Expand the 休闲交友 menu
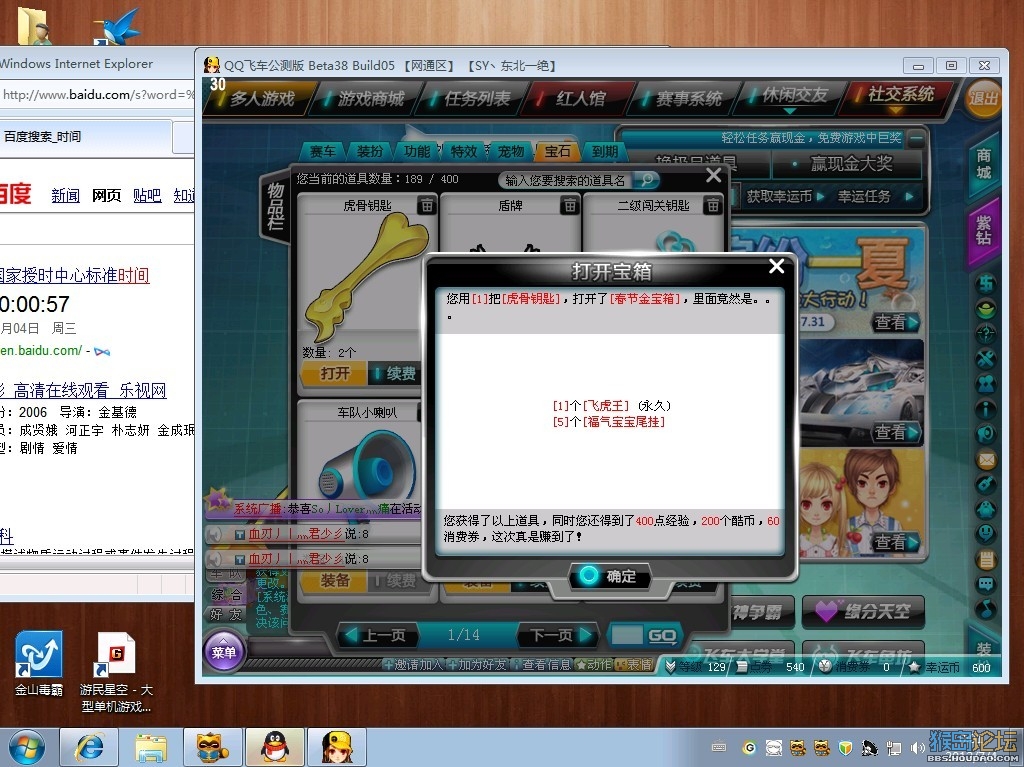The width and height of the screenshot is (1024, 767). [789, 97]
